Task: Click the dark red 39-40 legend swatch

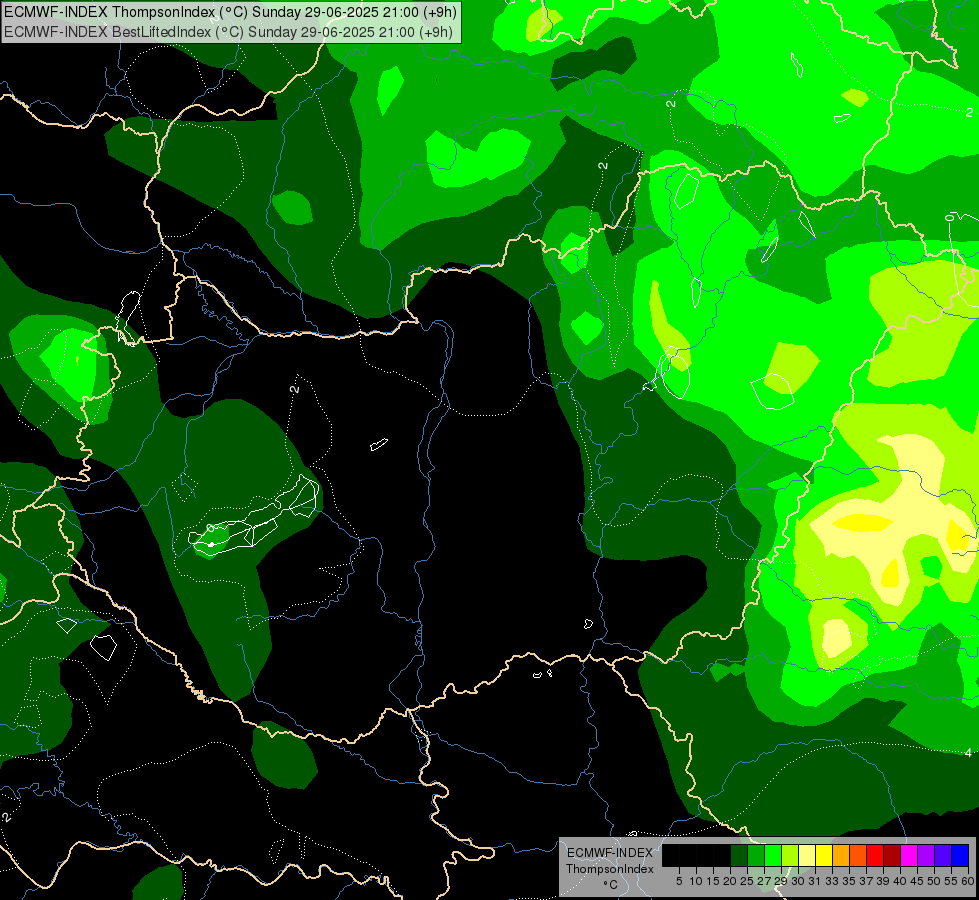Action: [892, 856]
